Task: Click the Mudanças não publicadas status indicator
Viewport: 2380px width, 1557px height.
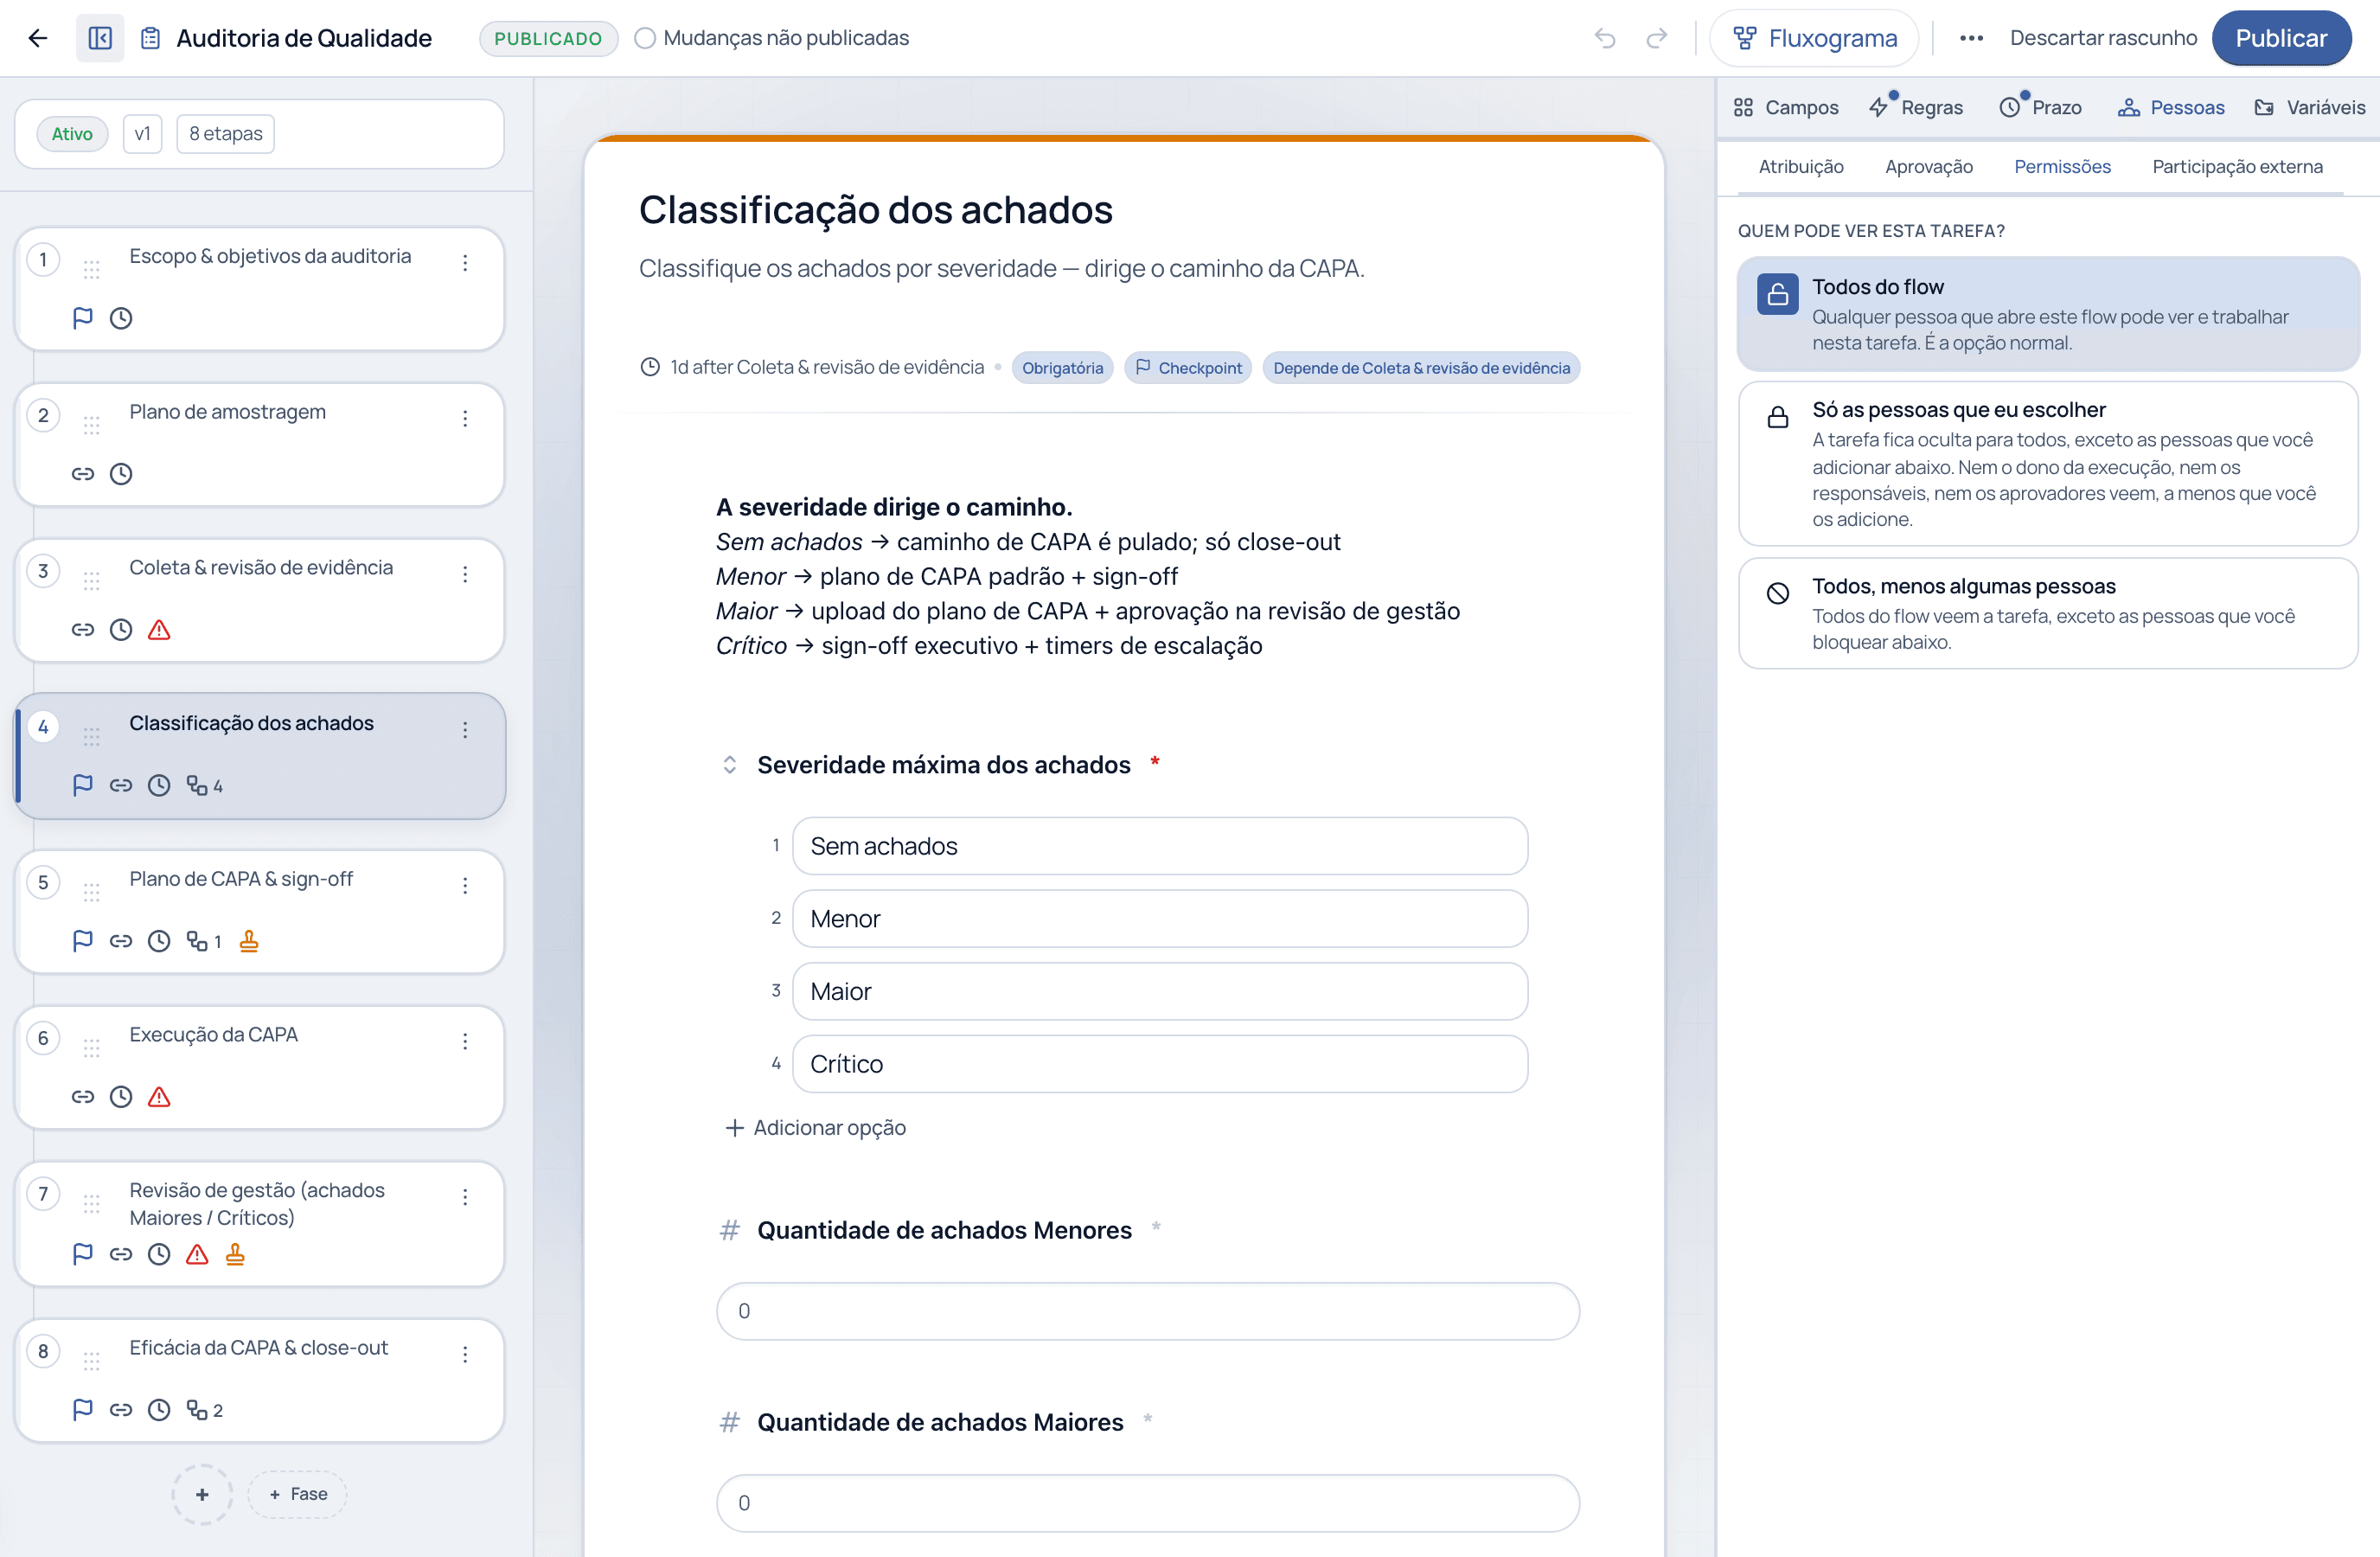Action: coord(772,38)
